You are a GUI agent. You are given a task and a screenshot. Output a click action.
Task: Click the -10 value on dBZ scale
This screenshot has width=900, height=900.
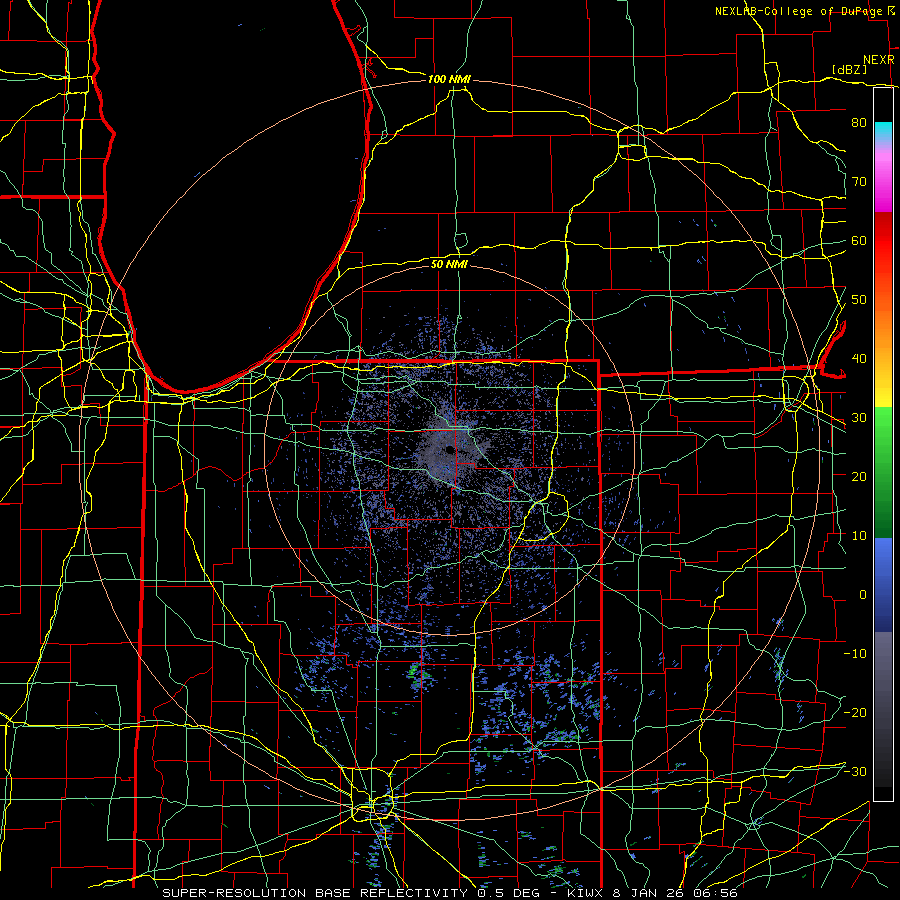855,653
